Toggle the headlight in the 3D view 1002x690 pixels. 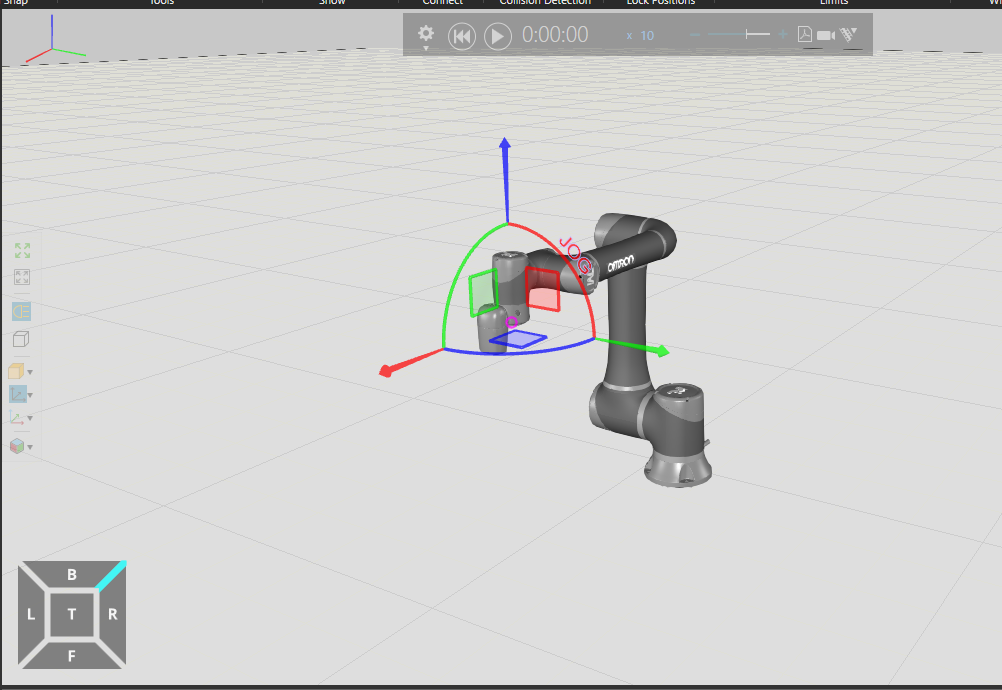click(x=21, y=312)
